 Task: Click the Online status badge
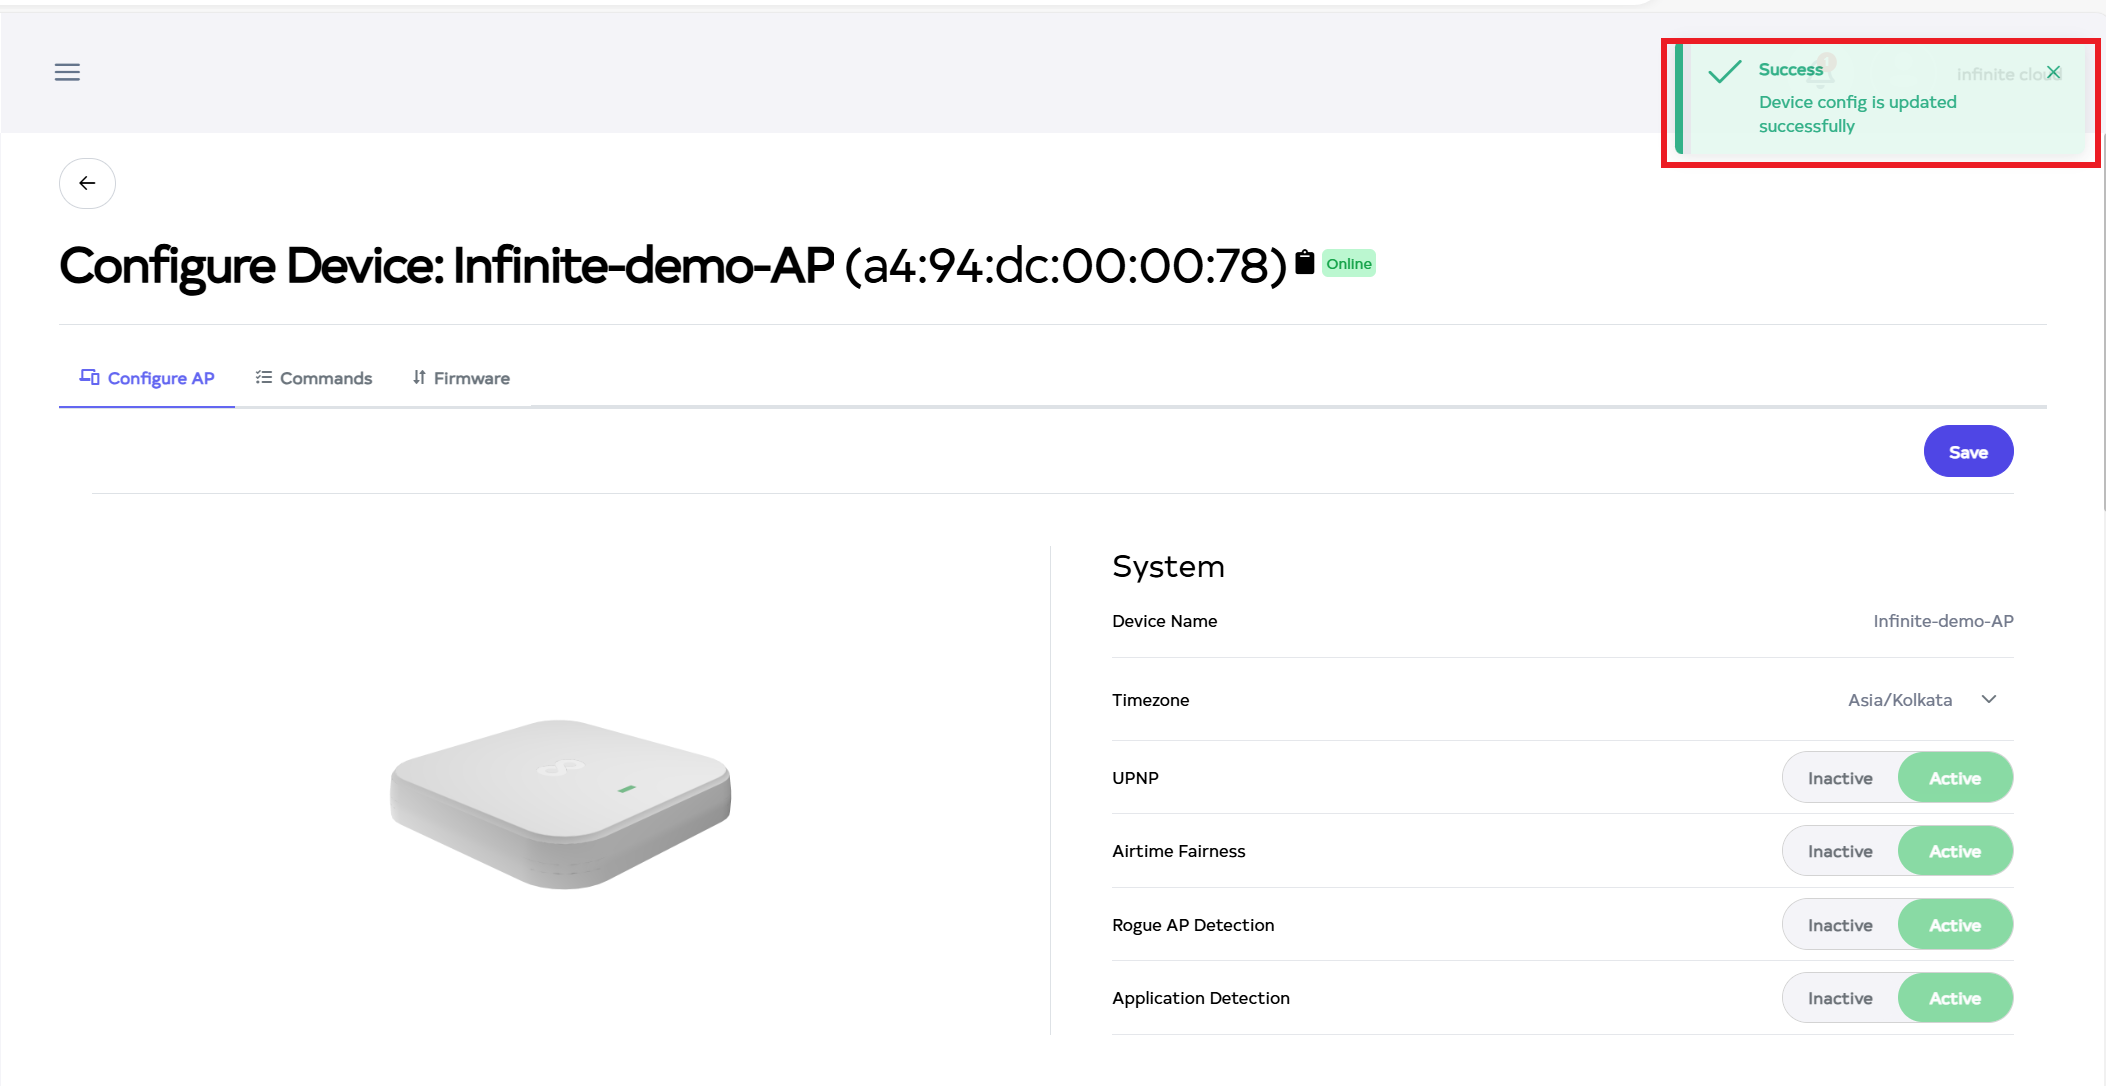click(1348, 264)
